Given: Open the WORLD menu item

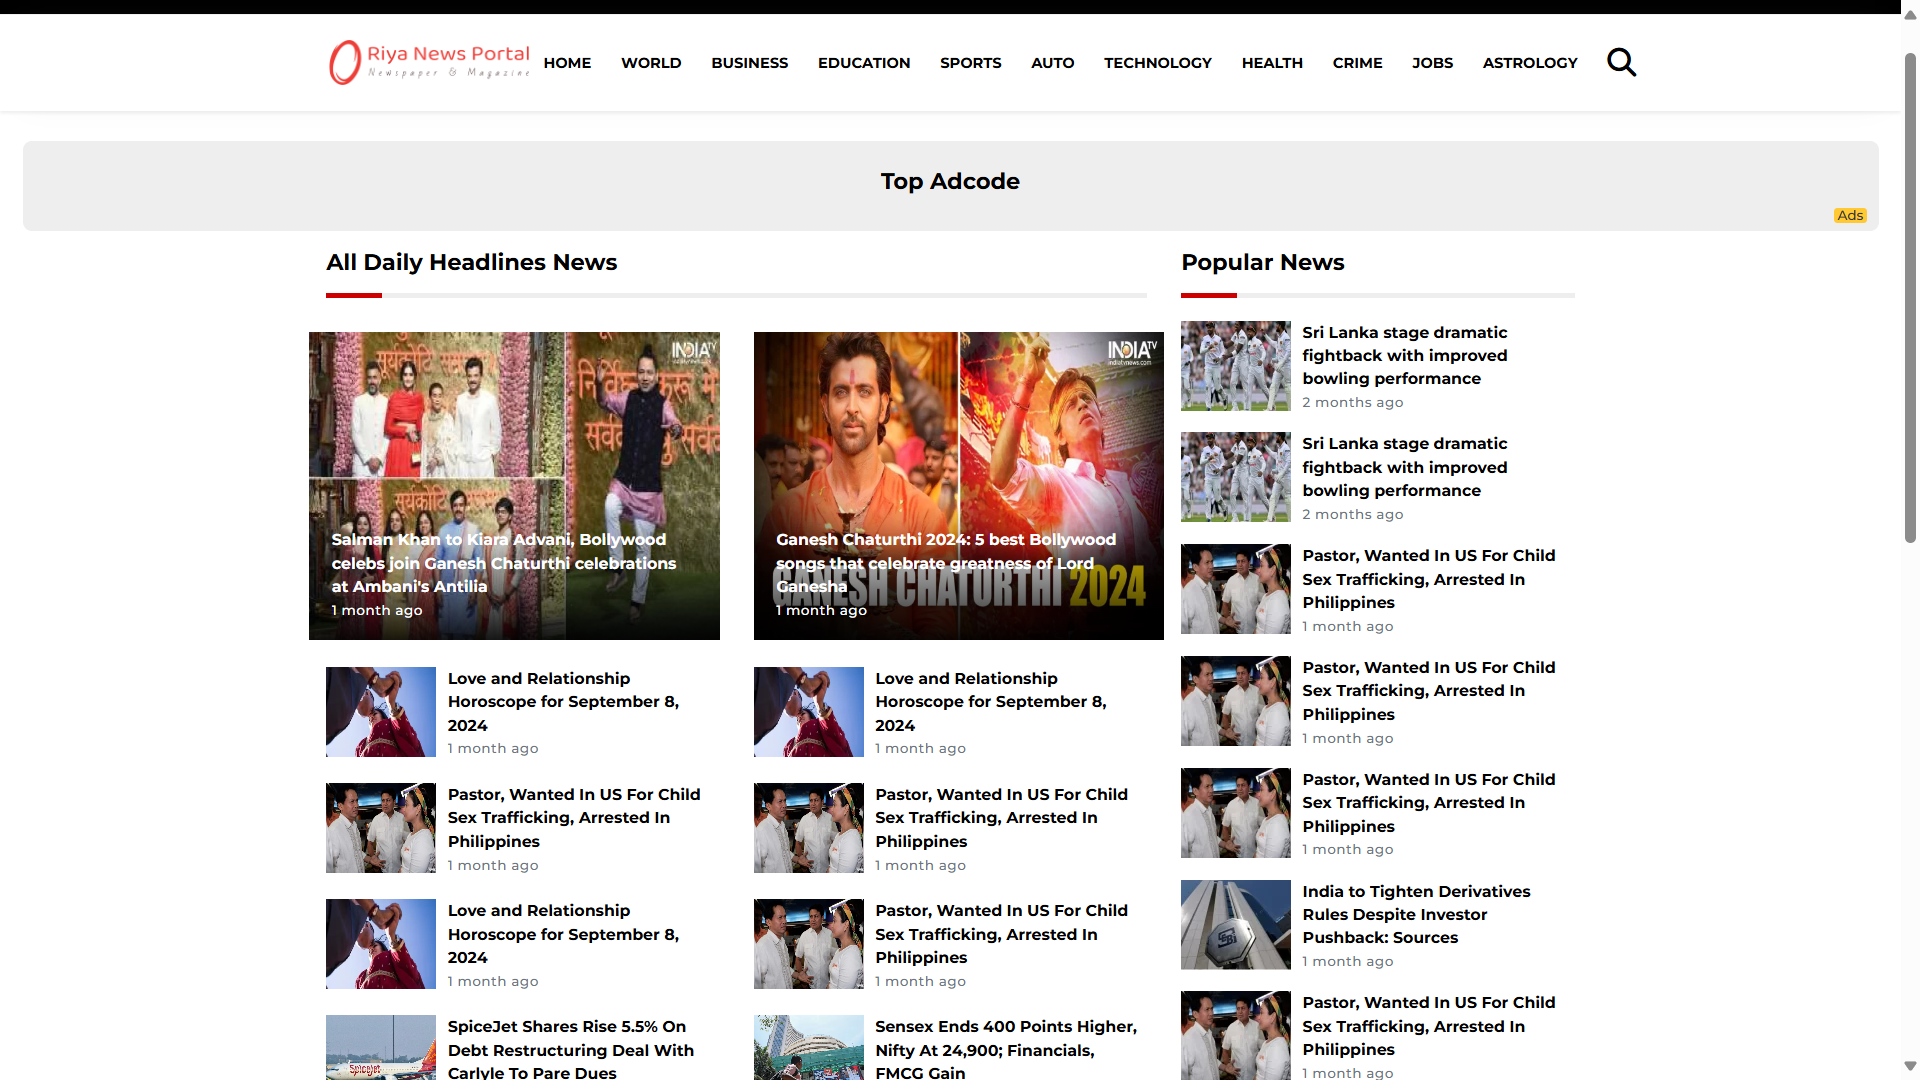Looking at the screenshot, I should (651, 62).
